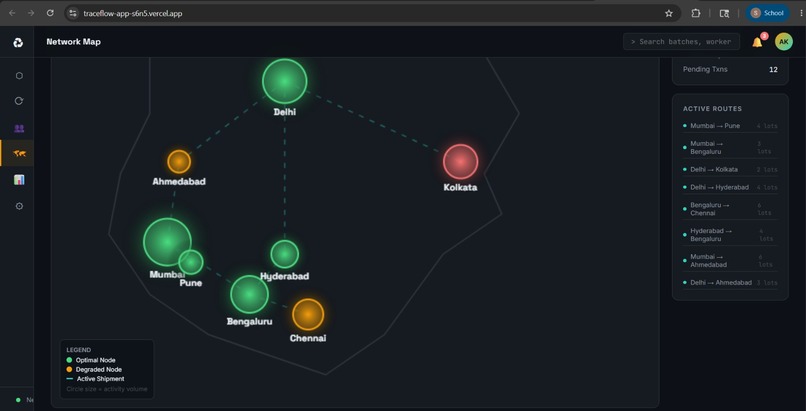Open the bar chart analytics sidebar icon

19,180
